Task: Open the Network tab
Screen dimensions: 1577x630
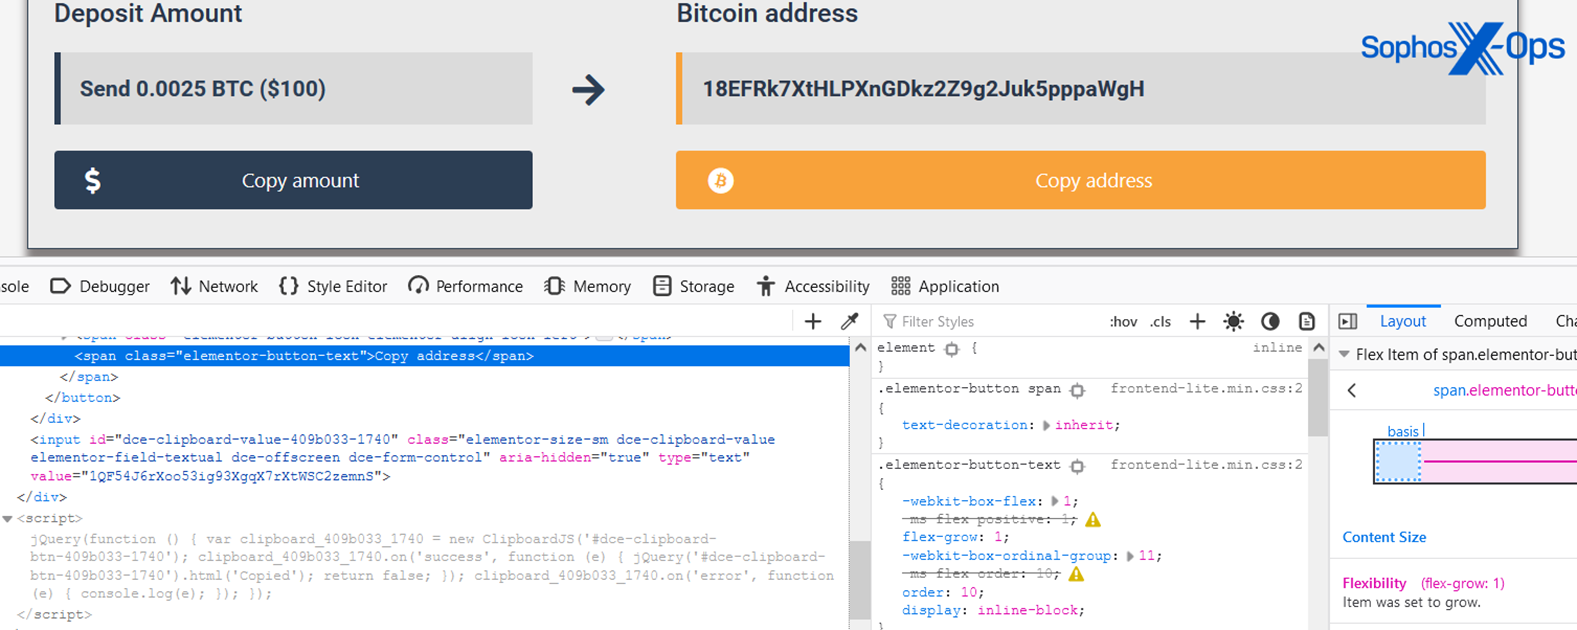Action: coord(215,286)
